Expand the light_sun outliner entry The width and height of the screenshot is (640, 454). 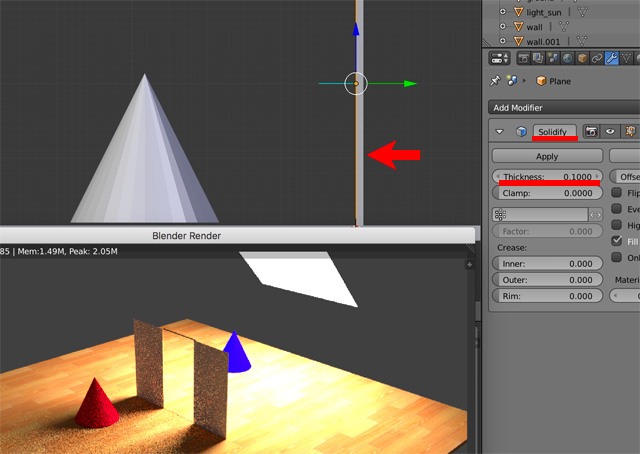(x=502, y=11)
